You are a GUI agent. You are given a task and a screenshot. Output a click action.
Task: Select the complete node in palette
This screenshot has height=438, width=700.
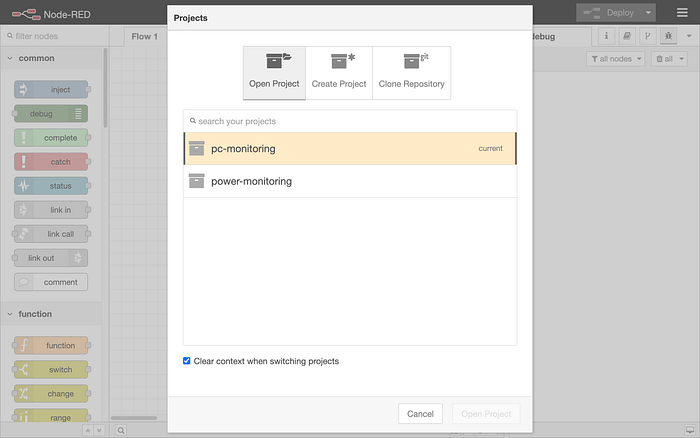tap(51, 138)
